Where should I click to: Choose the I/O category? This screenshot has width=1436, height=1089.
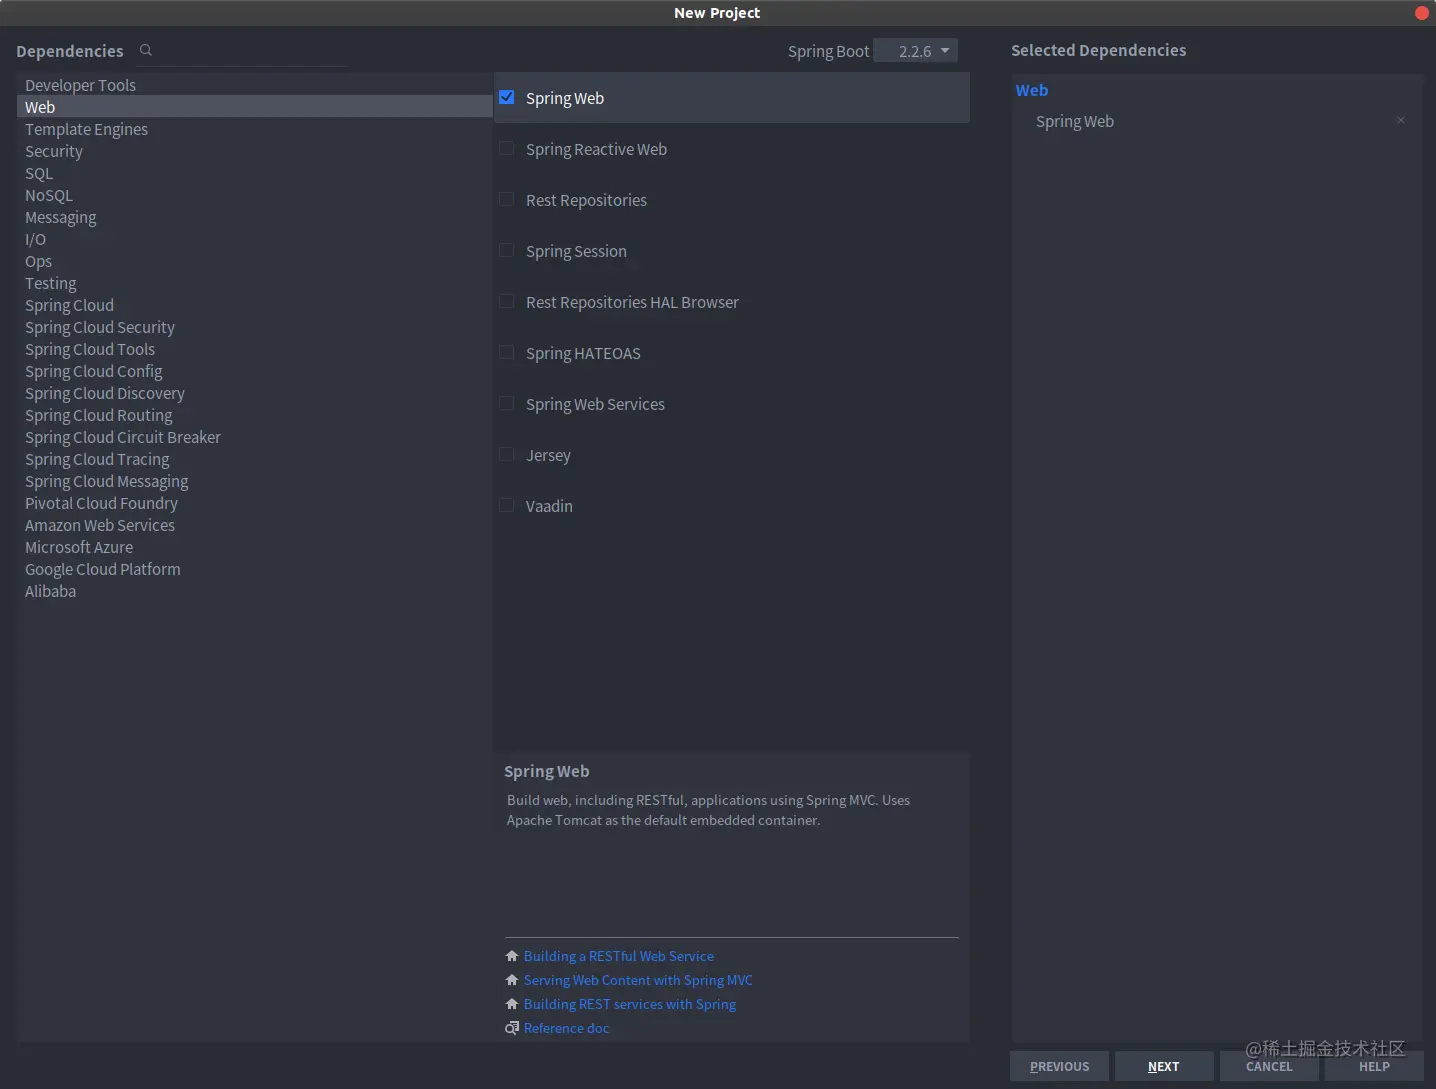pyautogui.click(x=254, y=239)
